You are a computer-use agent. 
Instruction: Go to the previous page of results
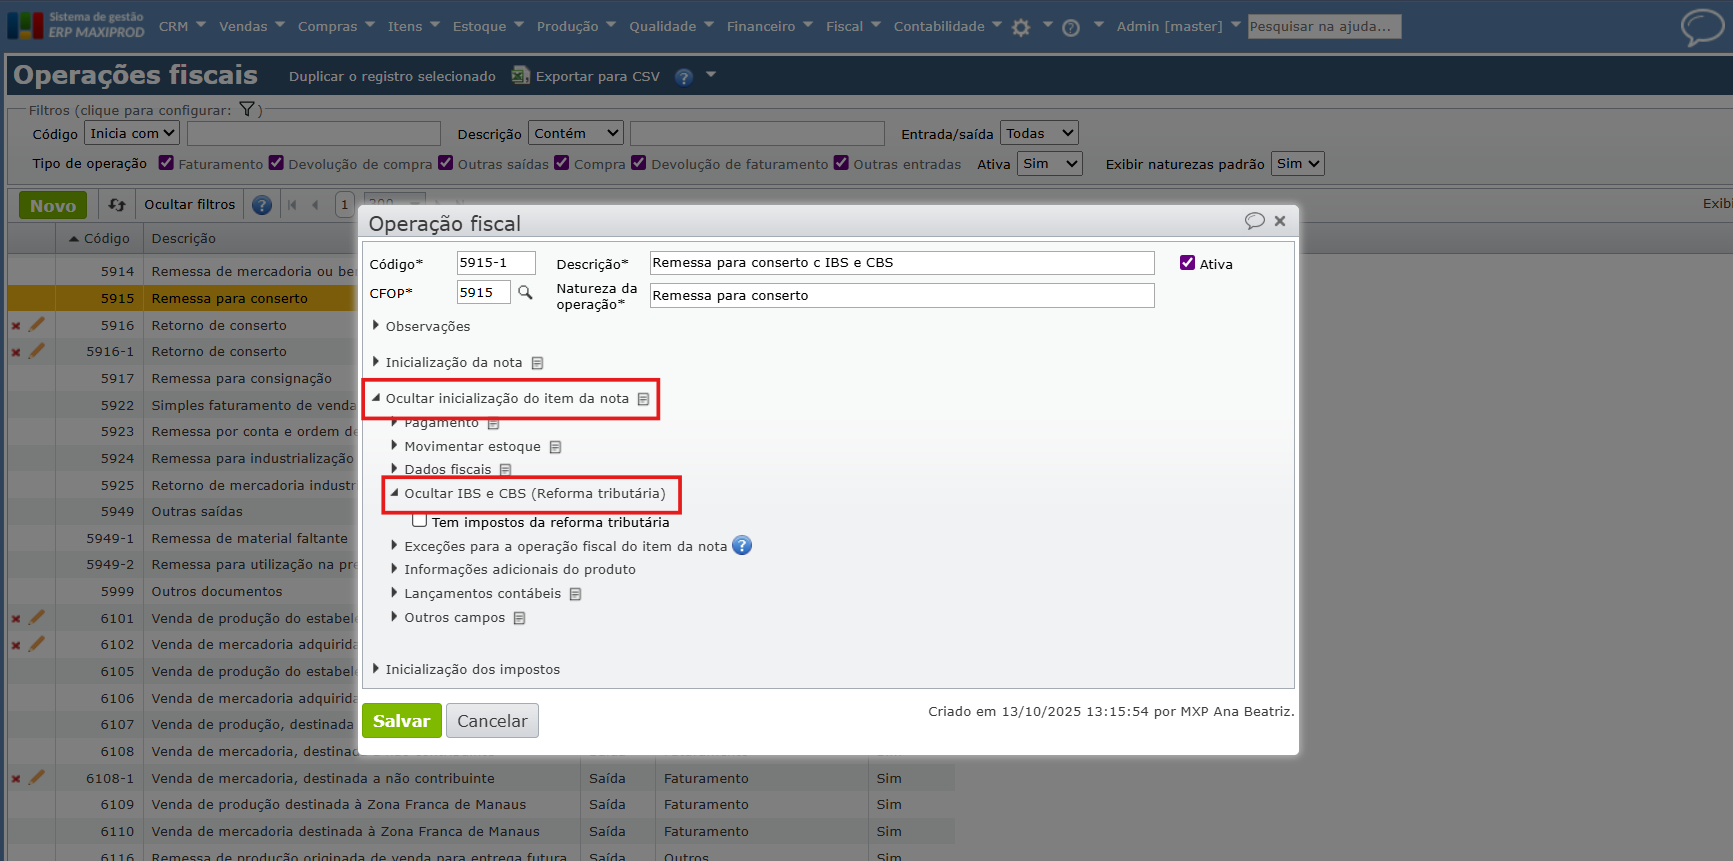(315, 205)
